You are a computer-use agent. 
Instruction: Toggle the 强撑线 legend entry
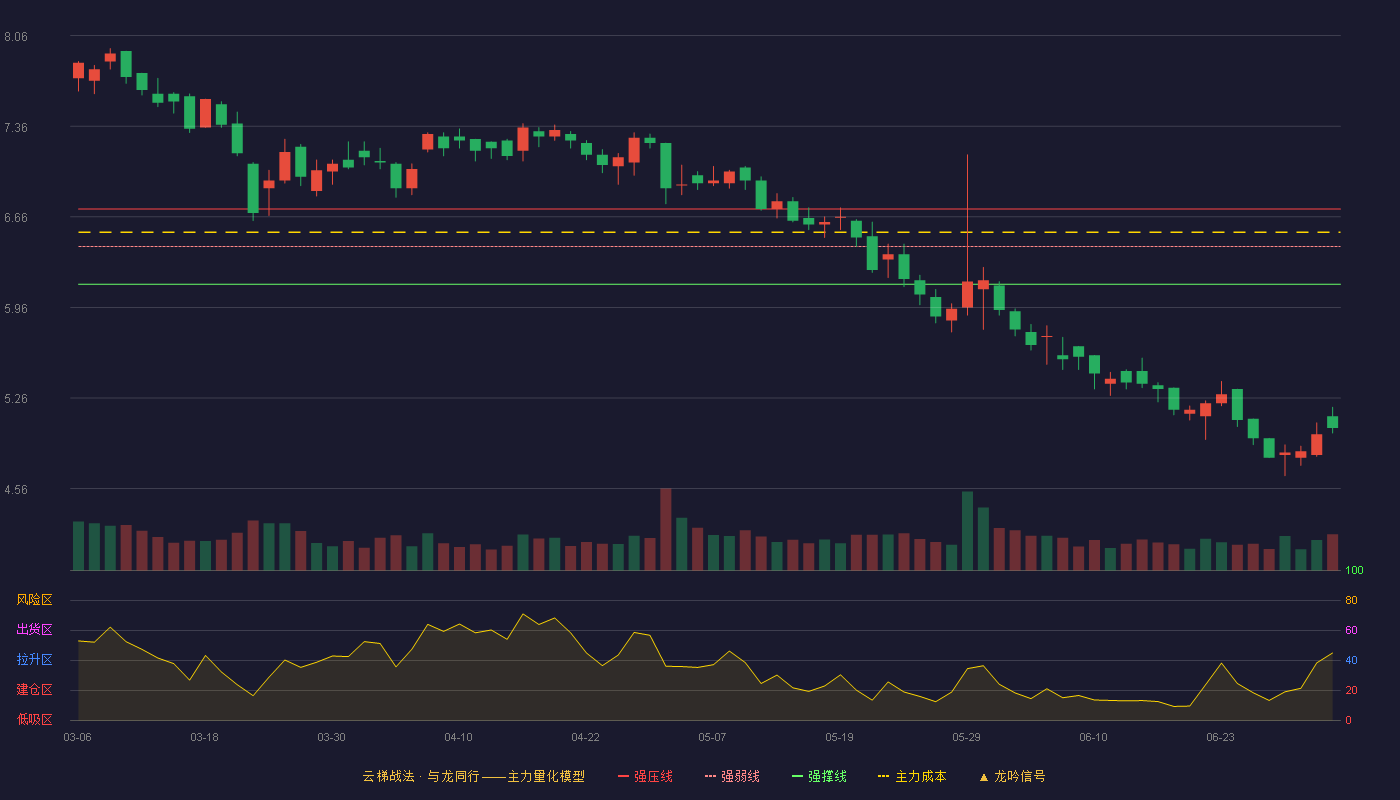(x=819, y=776)
